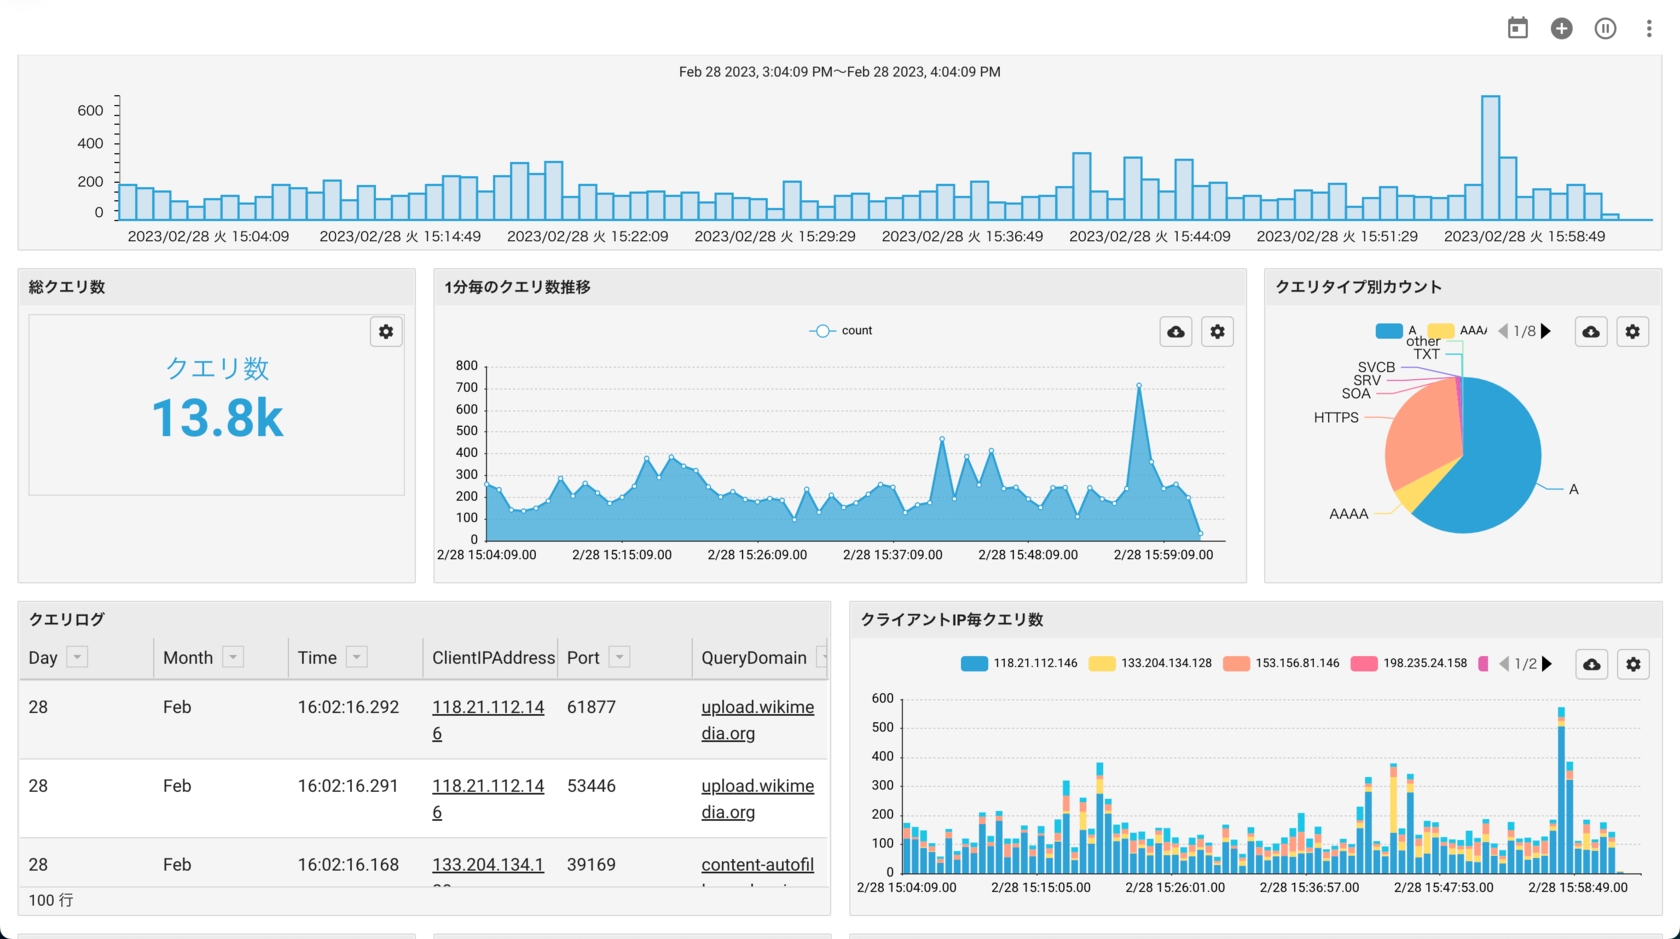Download クライアントIP毎クエリ数 chart data
Viewport: 1680px width, 939px height.
point(1592,664)
